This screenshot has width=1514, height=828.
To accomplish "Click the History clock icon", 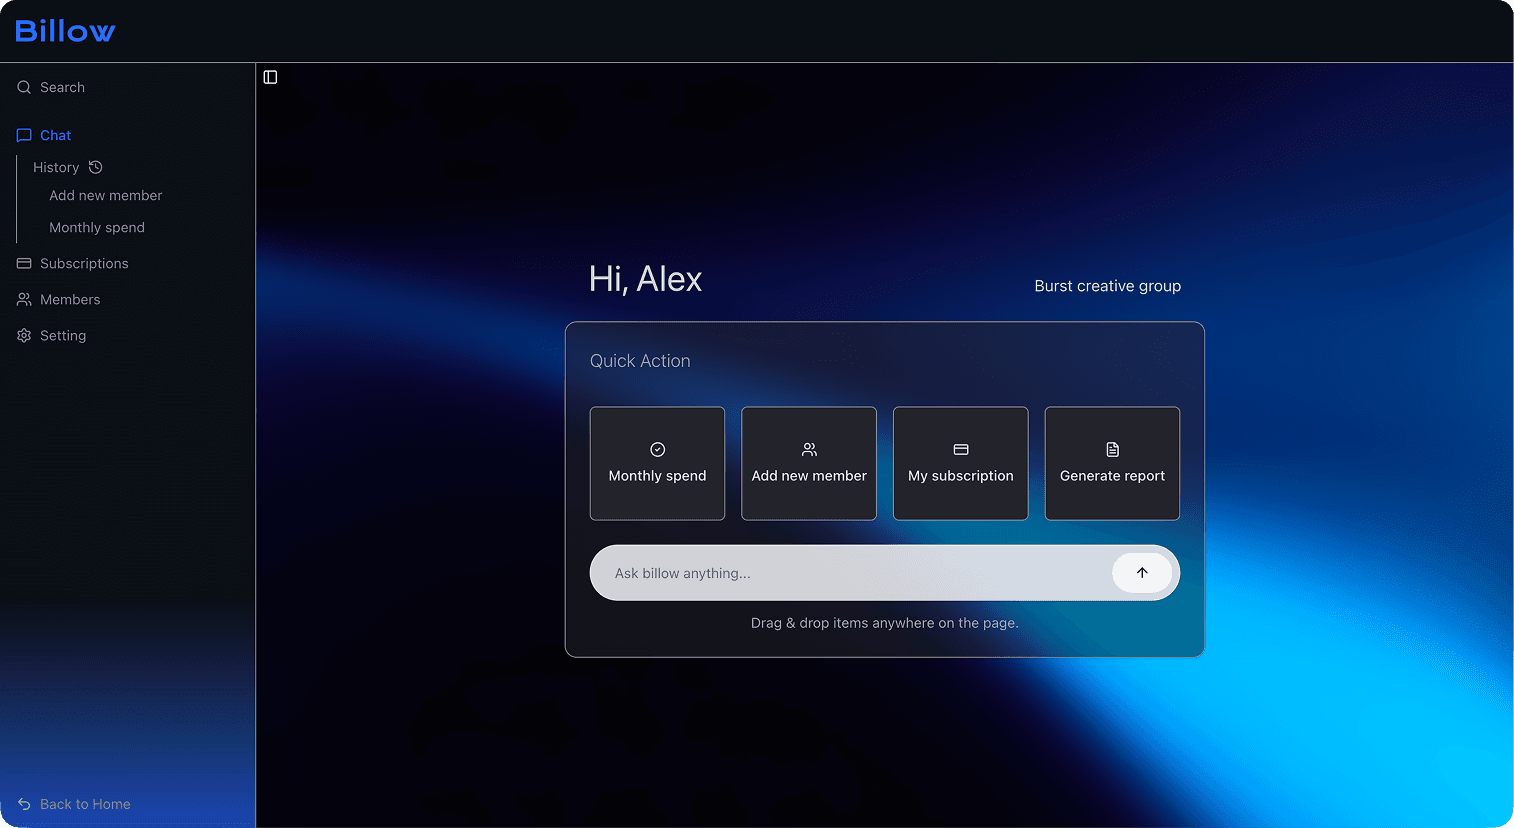I will tap(95, 166).
